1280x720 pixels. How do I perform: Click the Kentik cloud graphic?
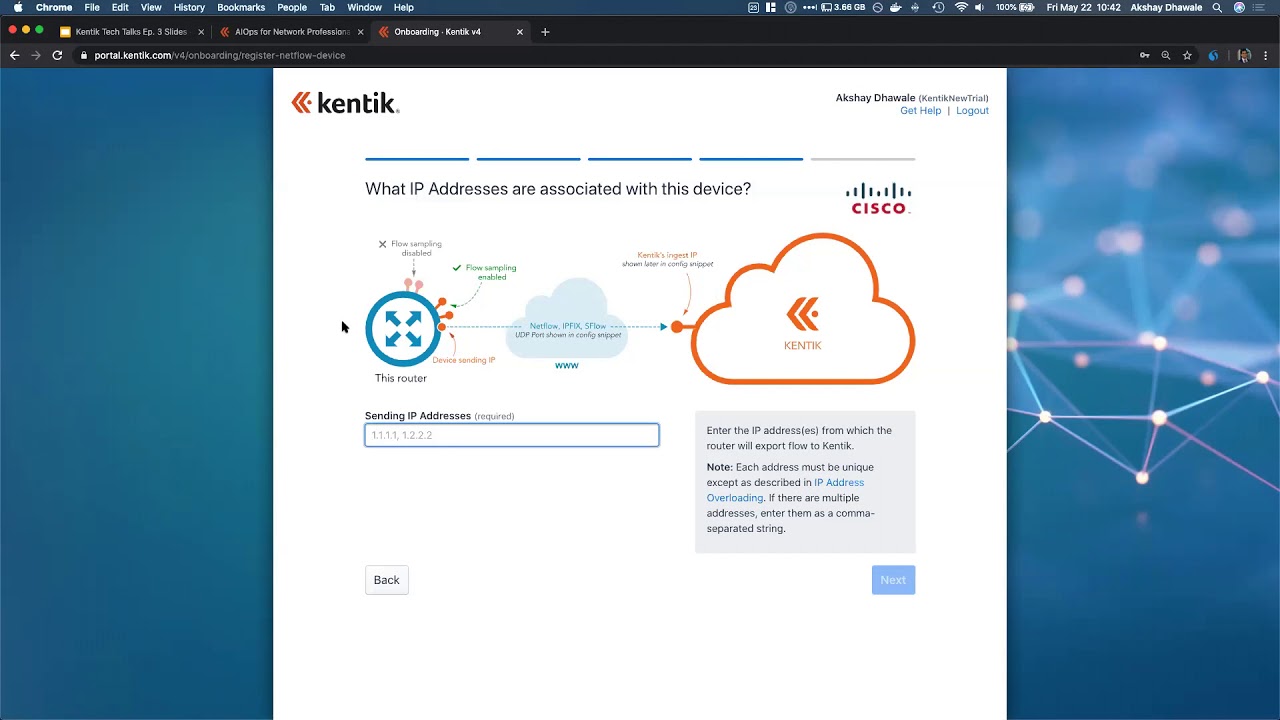[x=803, y=309]
